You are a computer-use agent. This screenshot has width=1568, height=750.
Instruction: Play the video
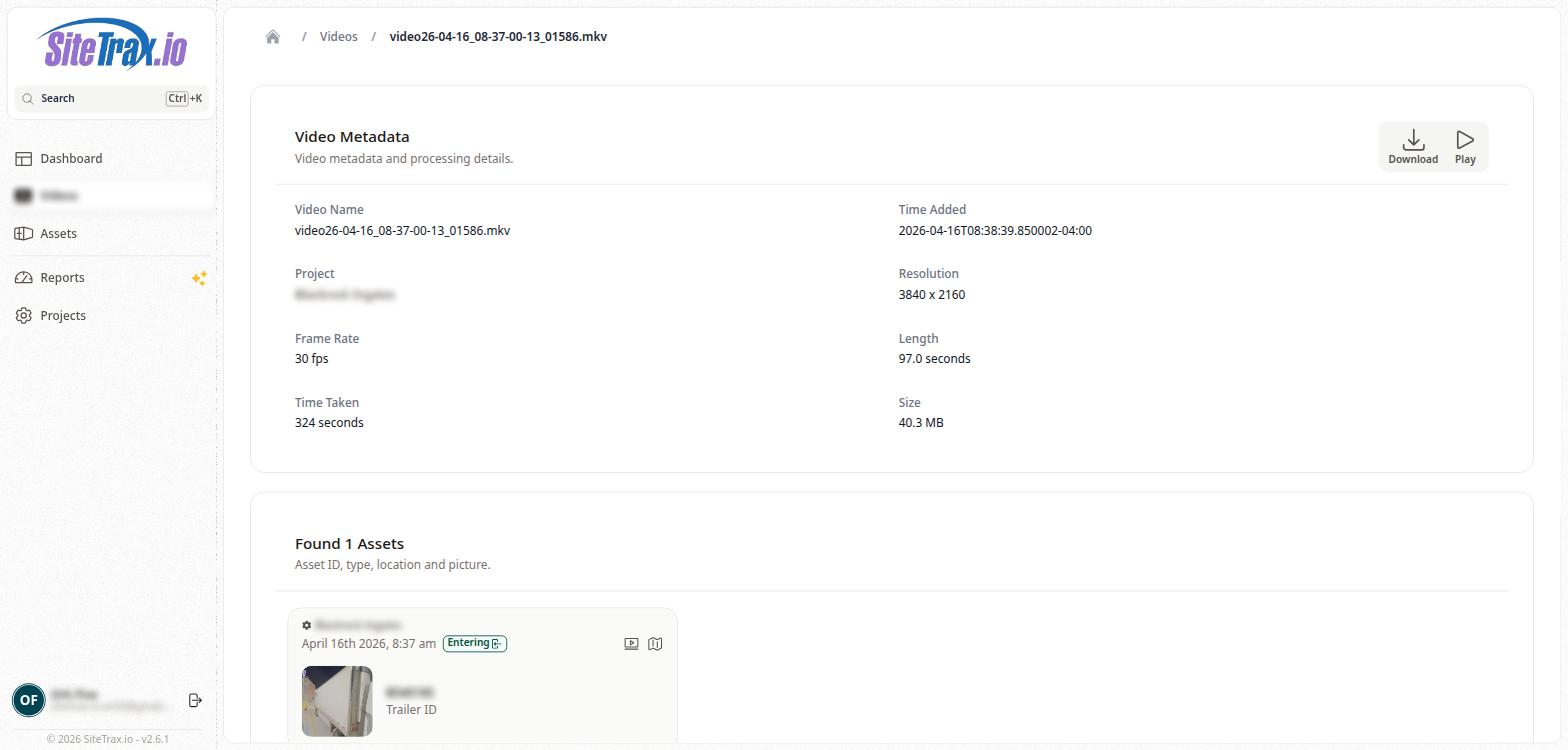pos(1465,147)
